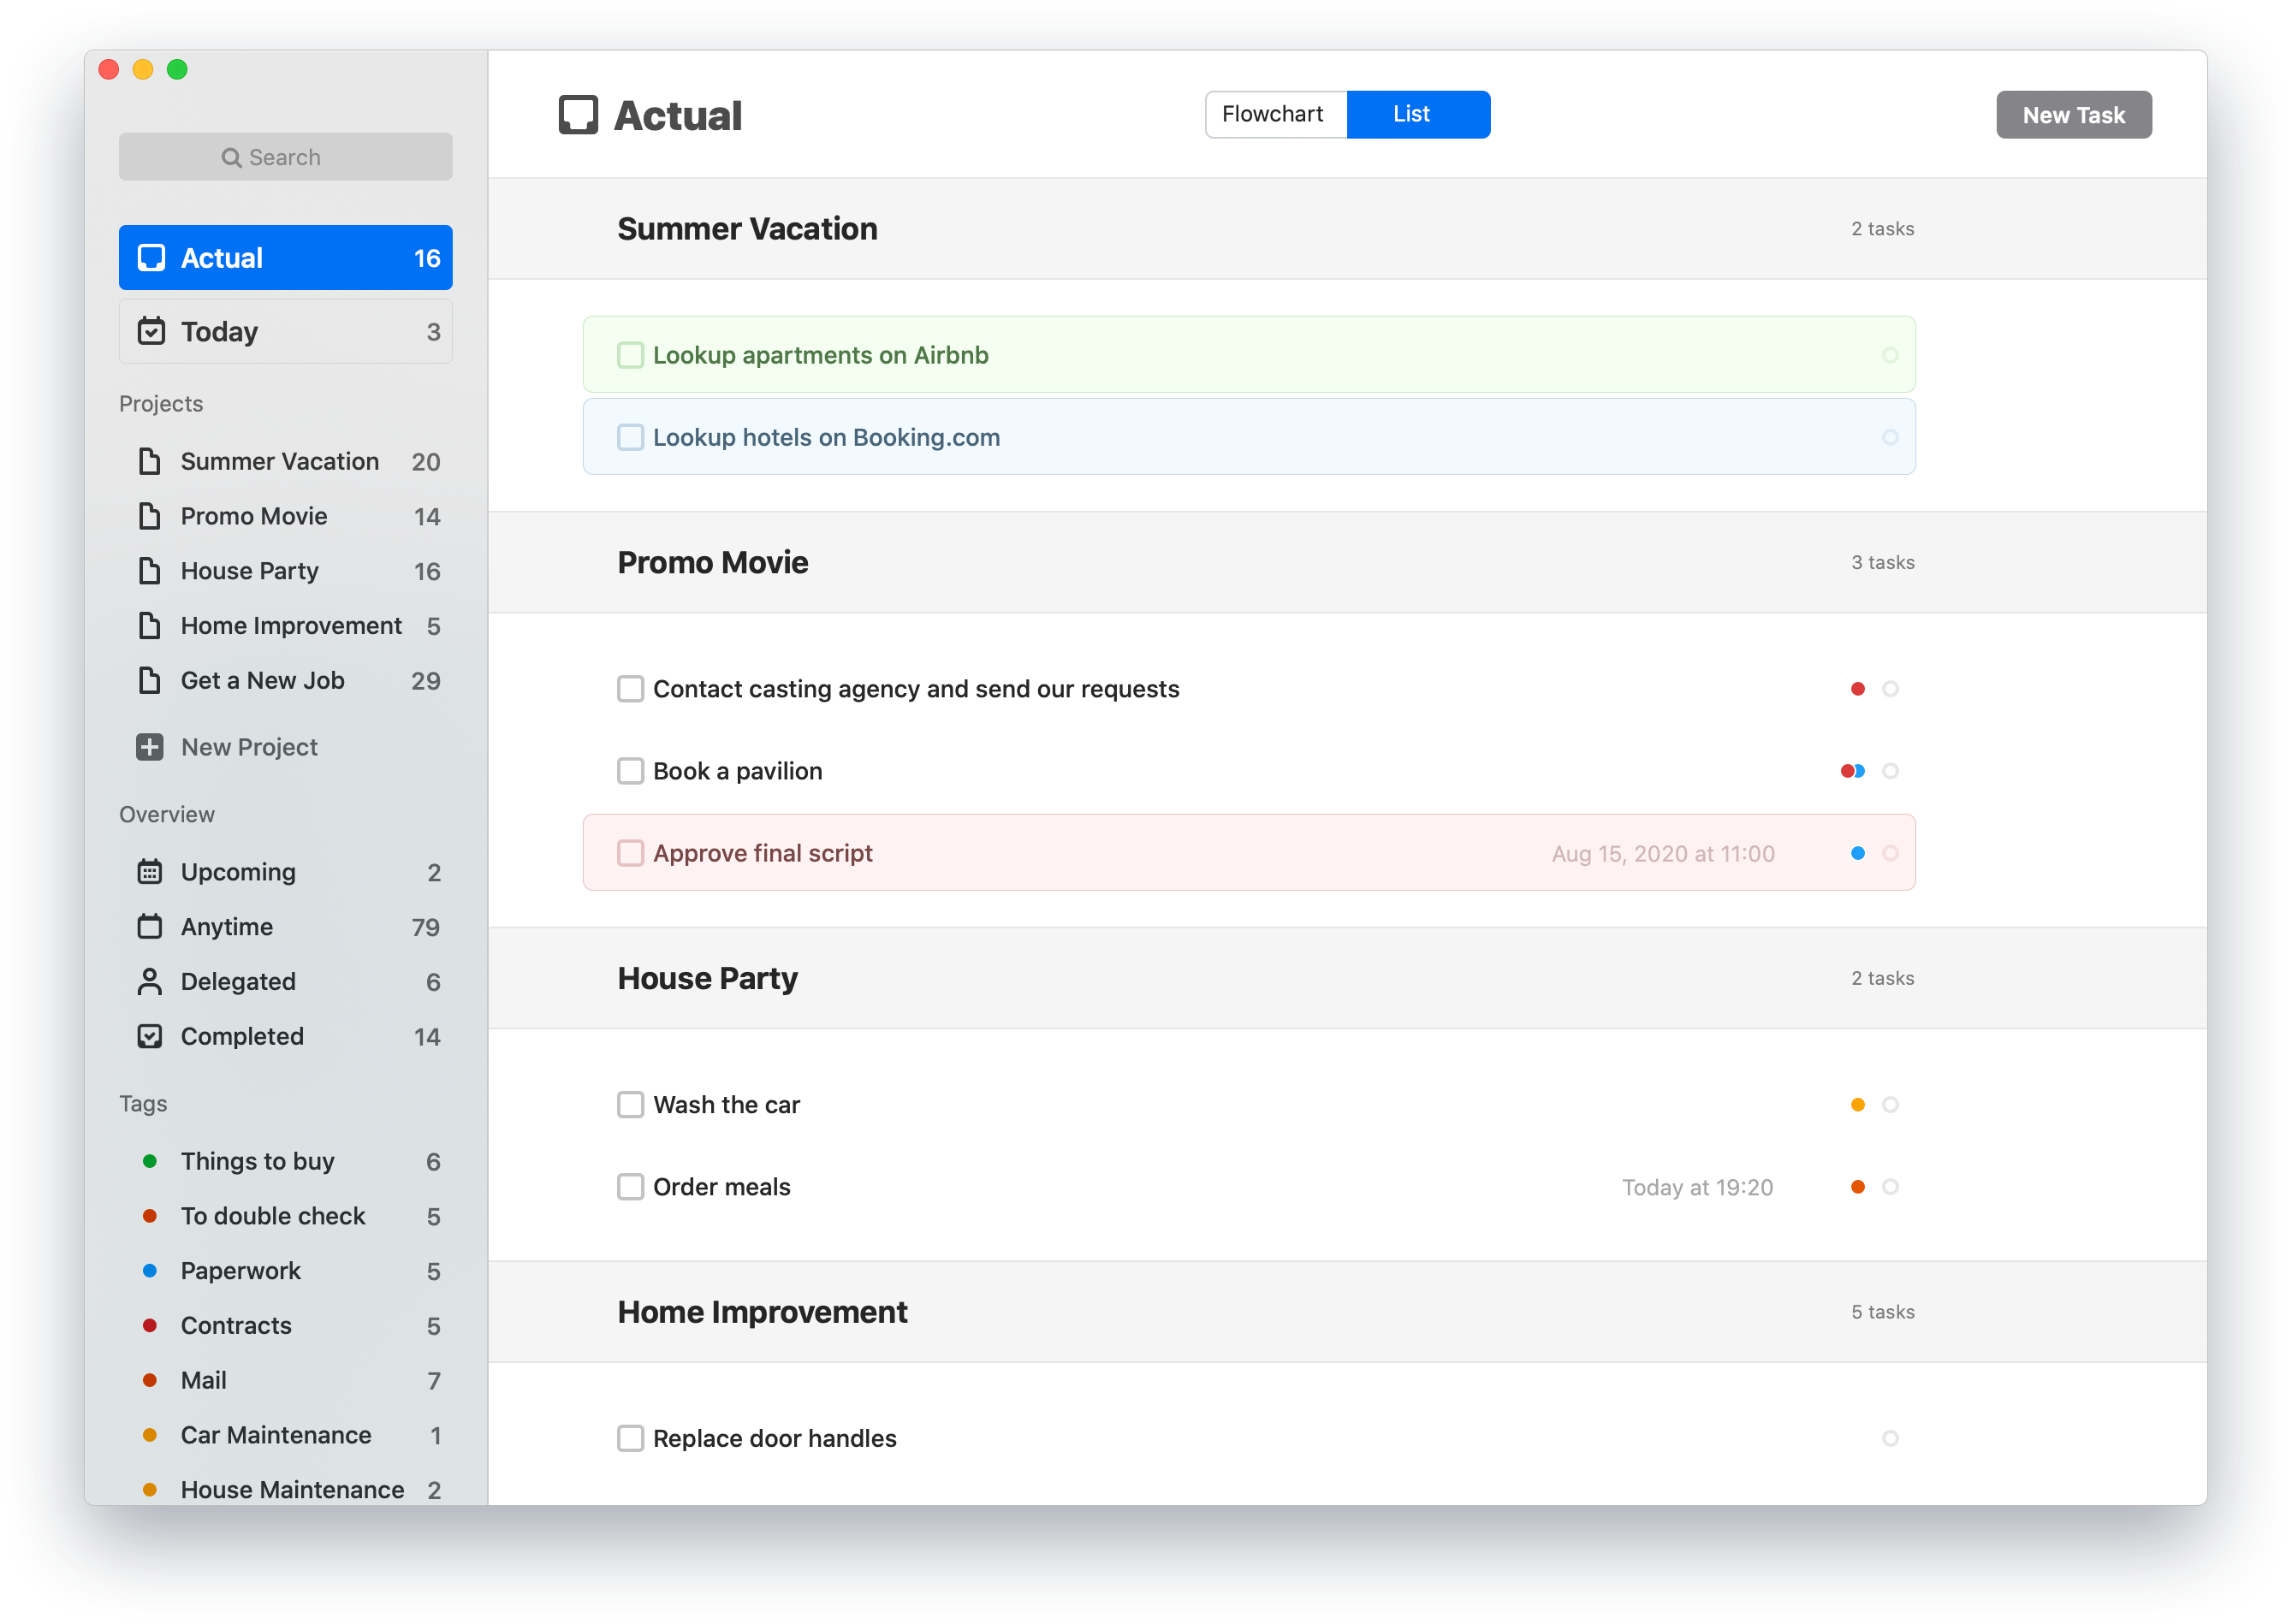The height and width of the screenshot is (1624, 2292).
Task: Mark Book a pavilion as done
Action: 630,771
